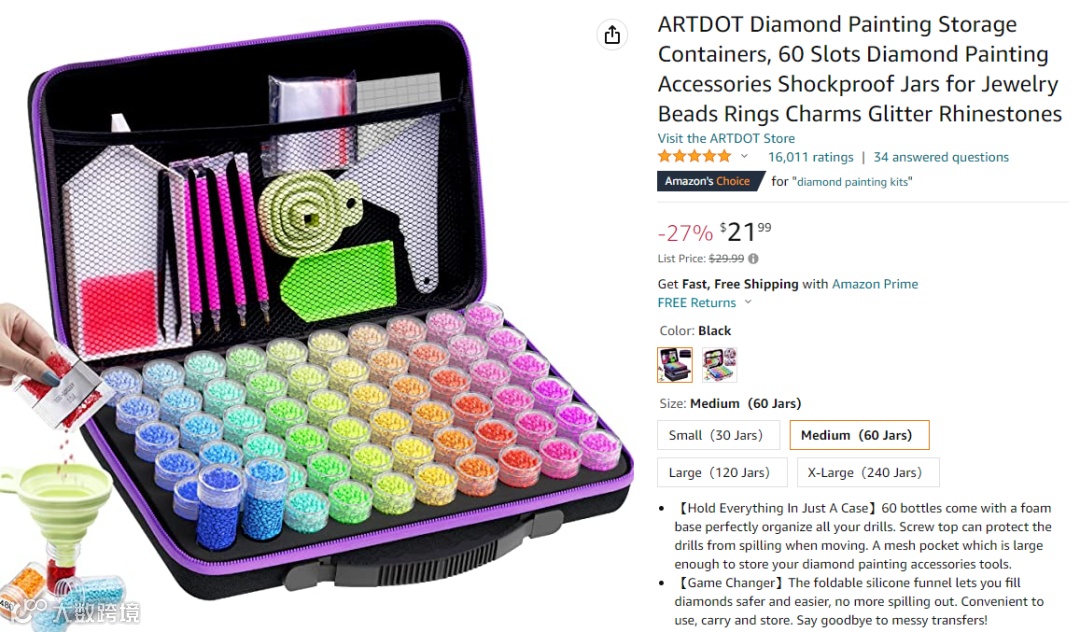Image resolution: width=1080 pixels, height=632 pixels.
Task: Select the second color variant swatch
Action: [x=719, y=364]
